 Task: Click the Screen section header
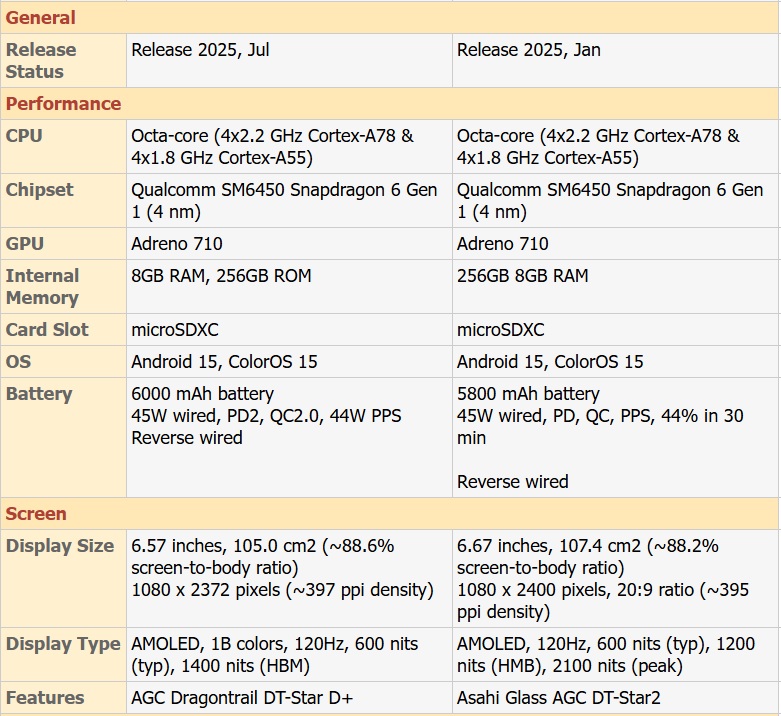(x=390, y=513)
